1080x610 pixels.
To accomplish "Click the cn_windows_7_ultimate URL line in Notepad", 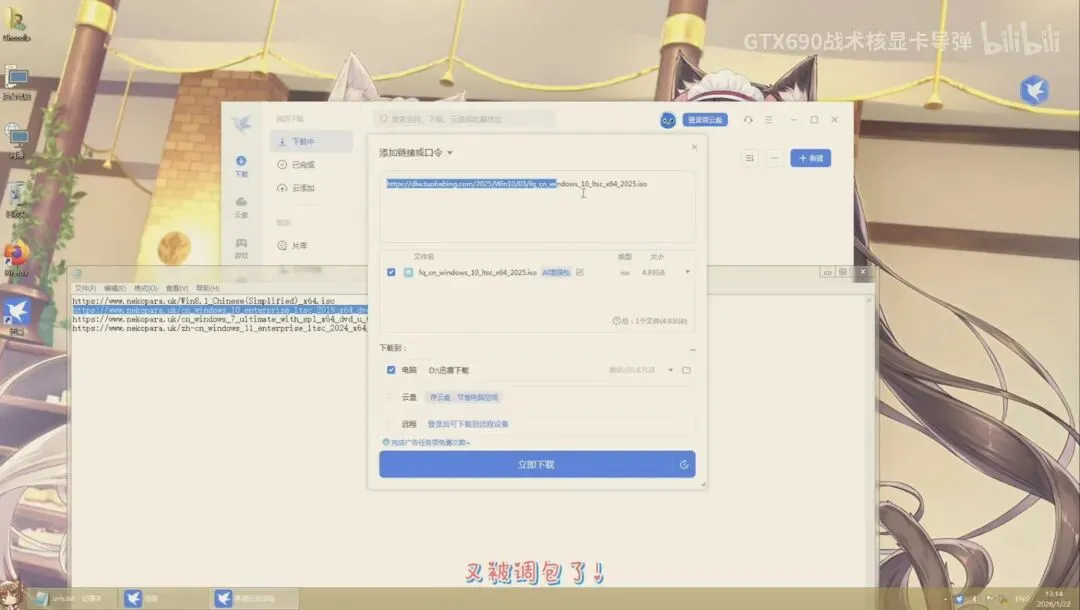I will pos(220,319).
